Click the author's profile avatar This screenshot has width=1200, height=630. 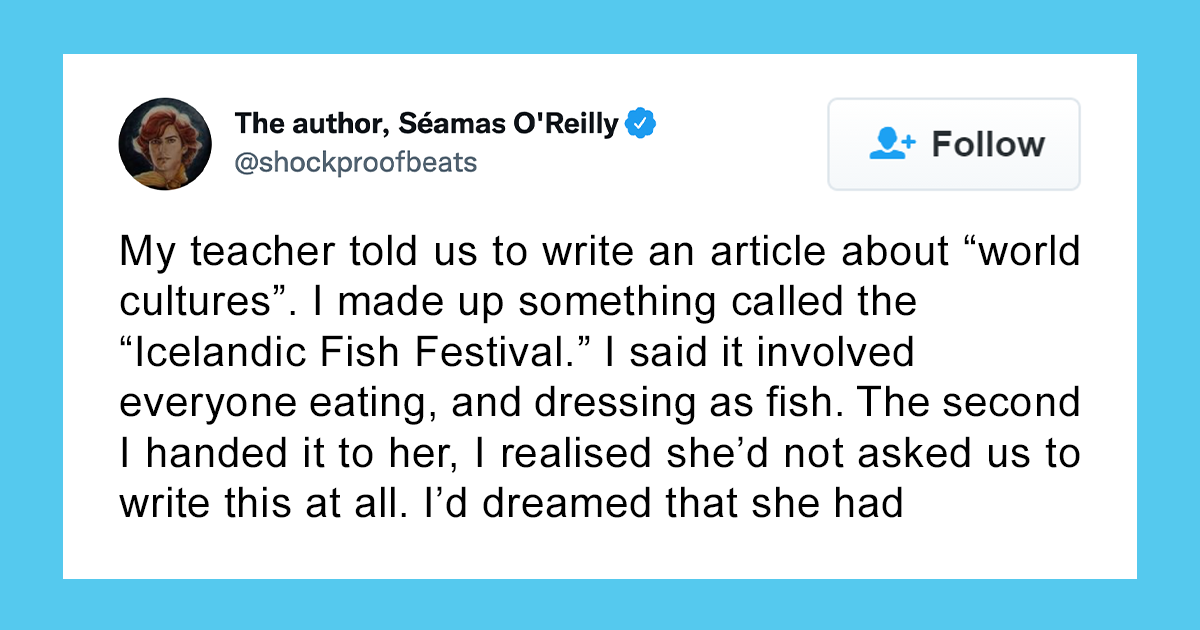point(165,144)
